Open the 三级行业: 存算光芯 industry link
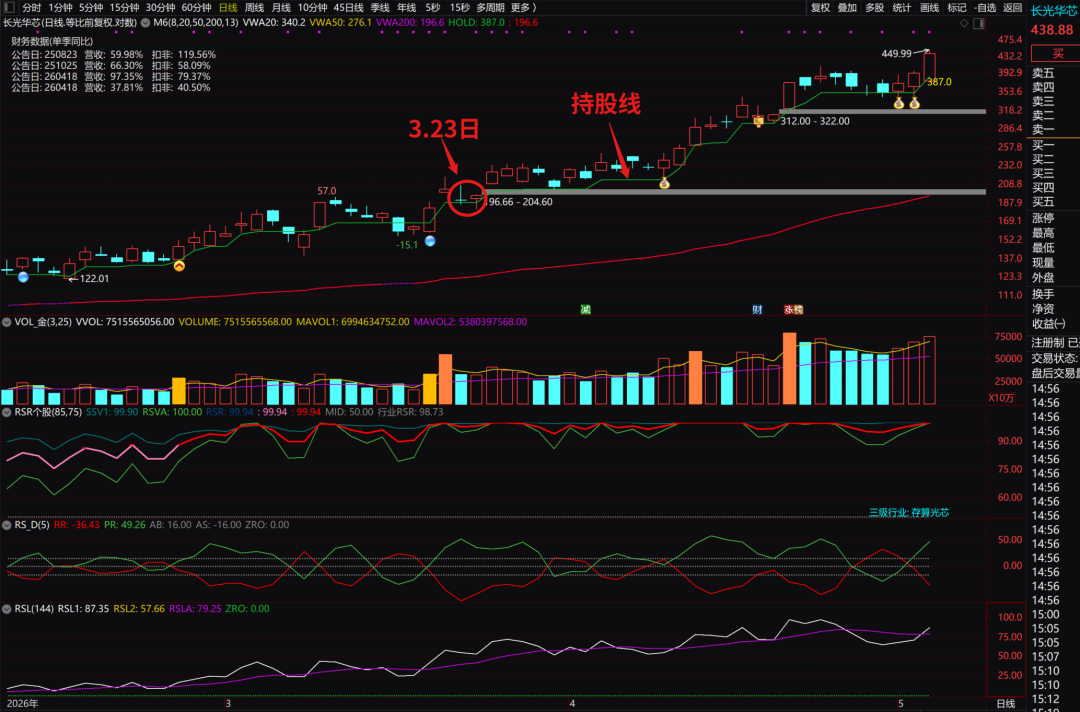 (908, 512)
